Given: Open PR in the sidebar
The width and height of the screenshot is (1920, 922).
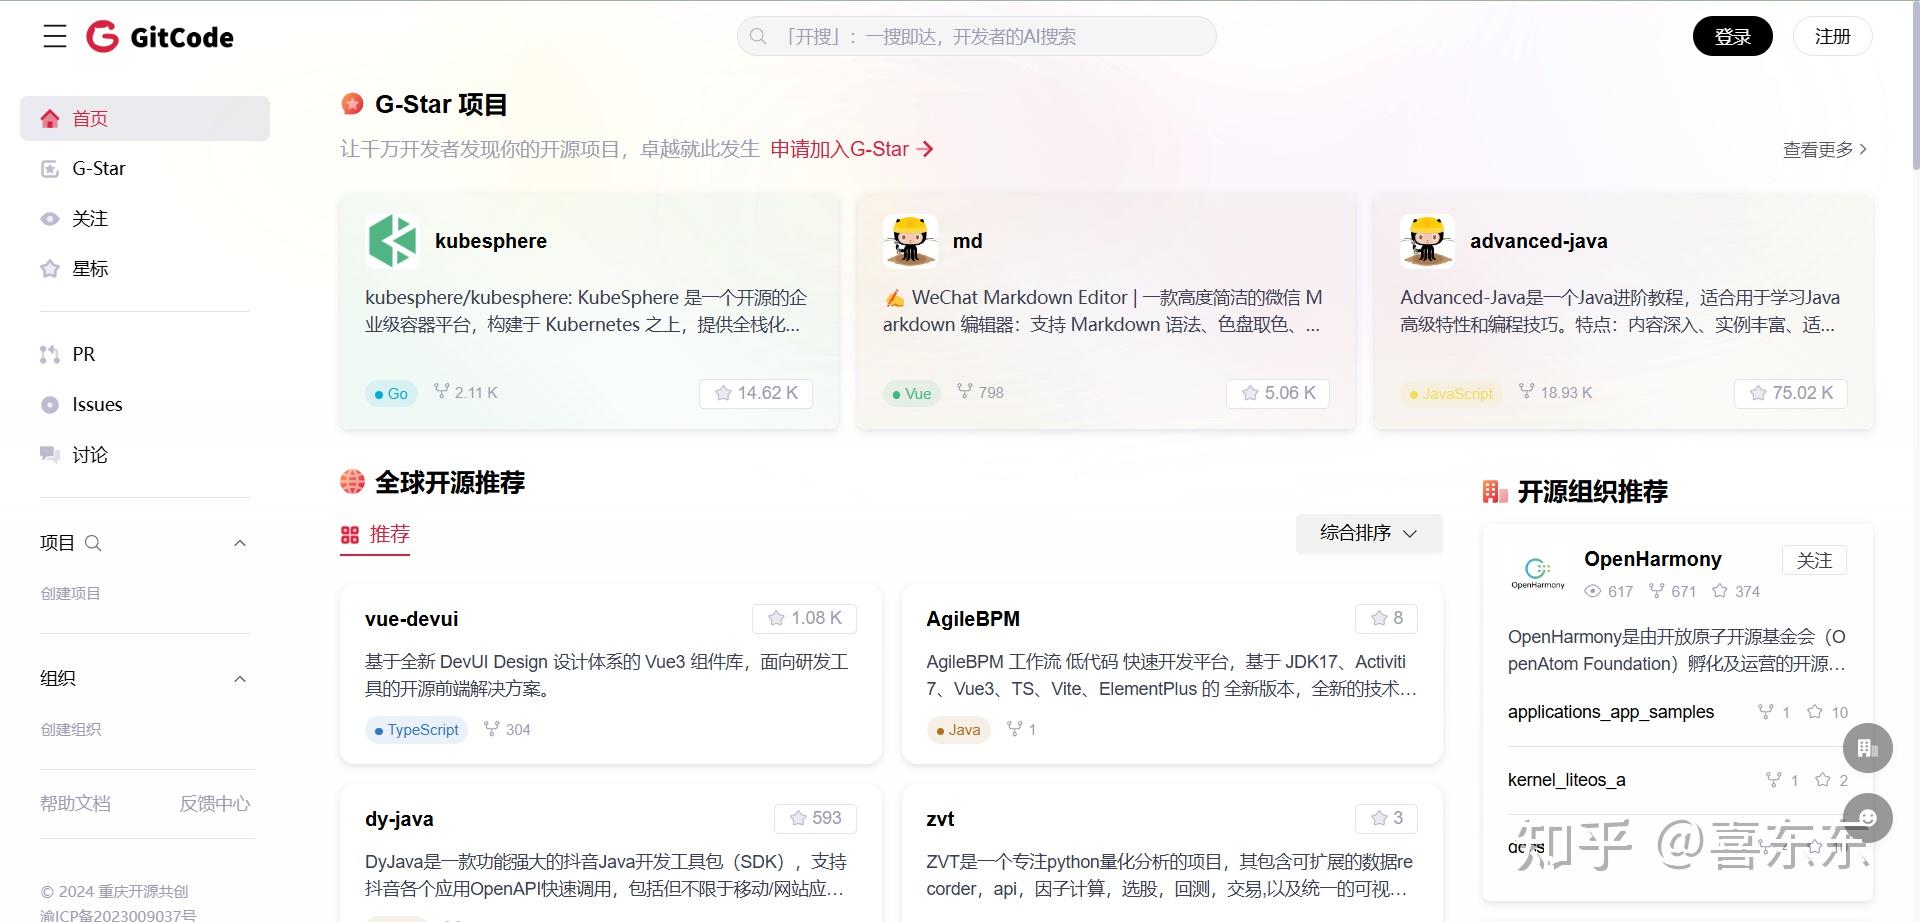Looking at the screenshot, I should click(145, 355).
